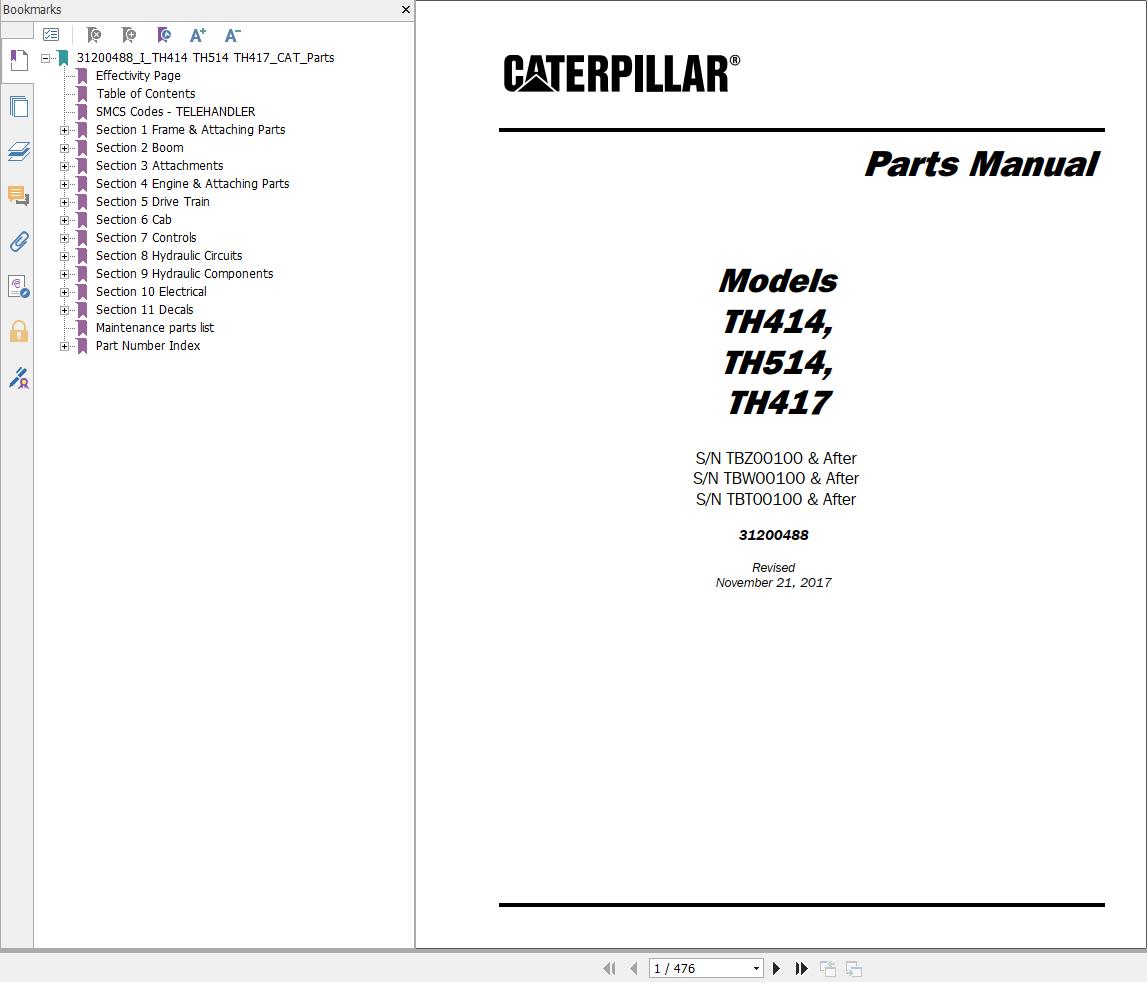Collapse the root parts manual bookmark
The height and width of the screenshot is (982, 1147).
point(47,57)
